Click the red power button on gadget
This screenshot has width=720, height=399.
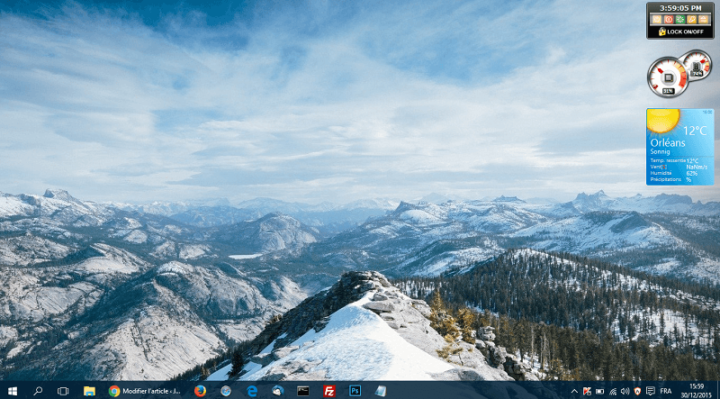pyautogui.click(x=668, y=19)
